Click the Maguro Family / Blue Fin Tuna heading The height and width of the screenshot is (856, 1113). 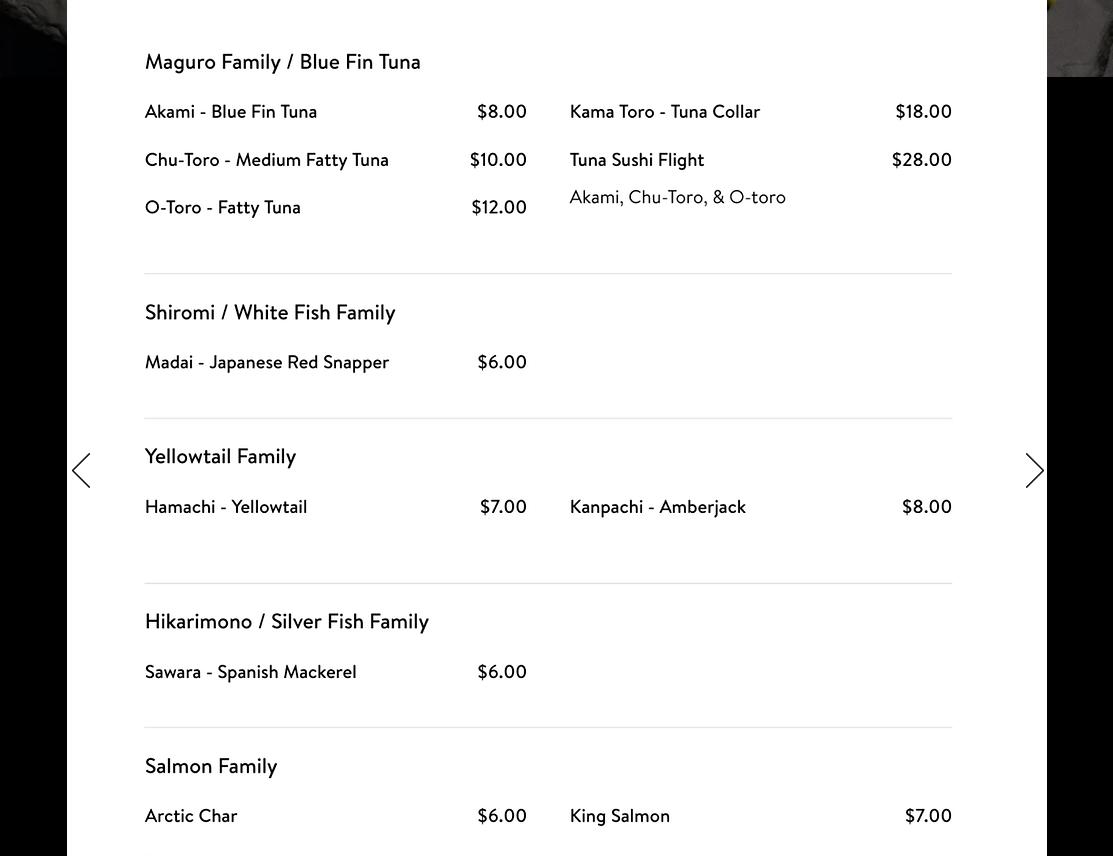click(x=283, y=62)
